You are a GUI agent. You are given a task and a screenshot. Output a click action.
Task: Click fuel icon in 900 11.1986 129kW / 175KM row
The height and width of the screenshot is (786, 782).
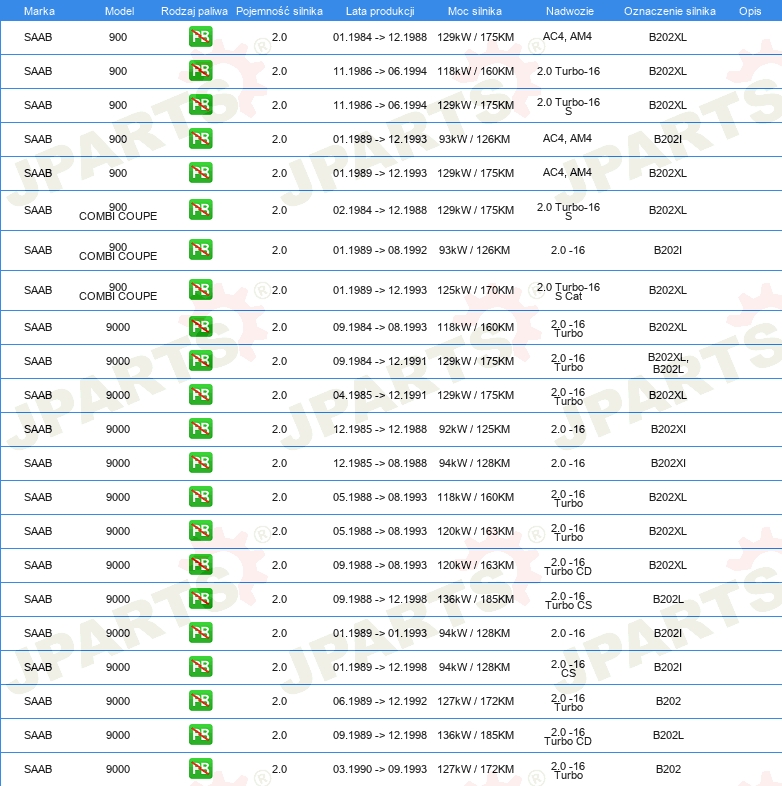point(201,105)
